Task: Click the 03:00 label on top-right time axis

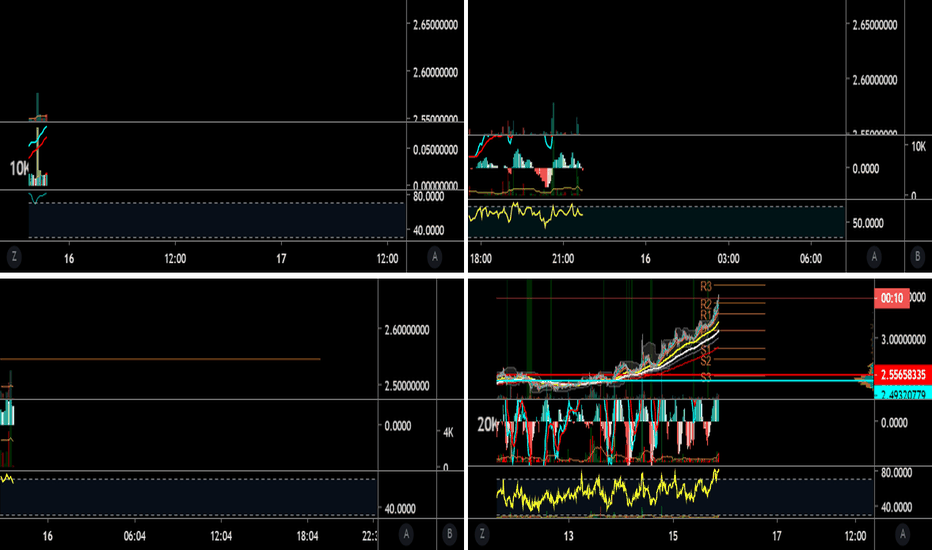Action: (x=728, y=259)
